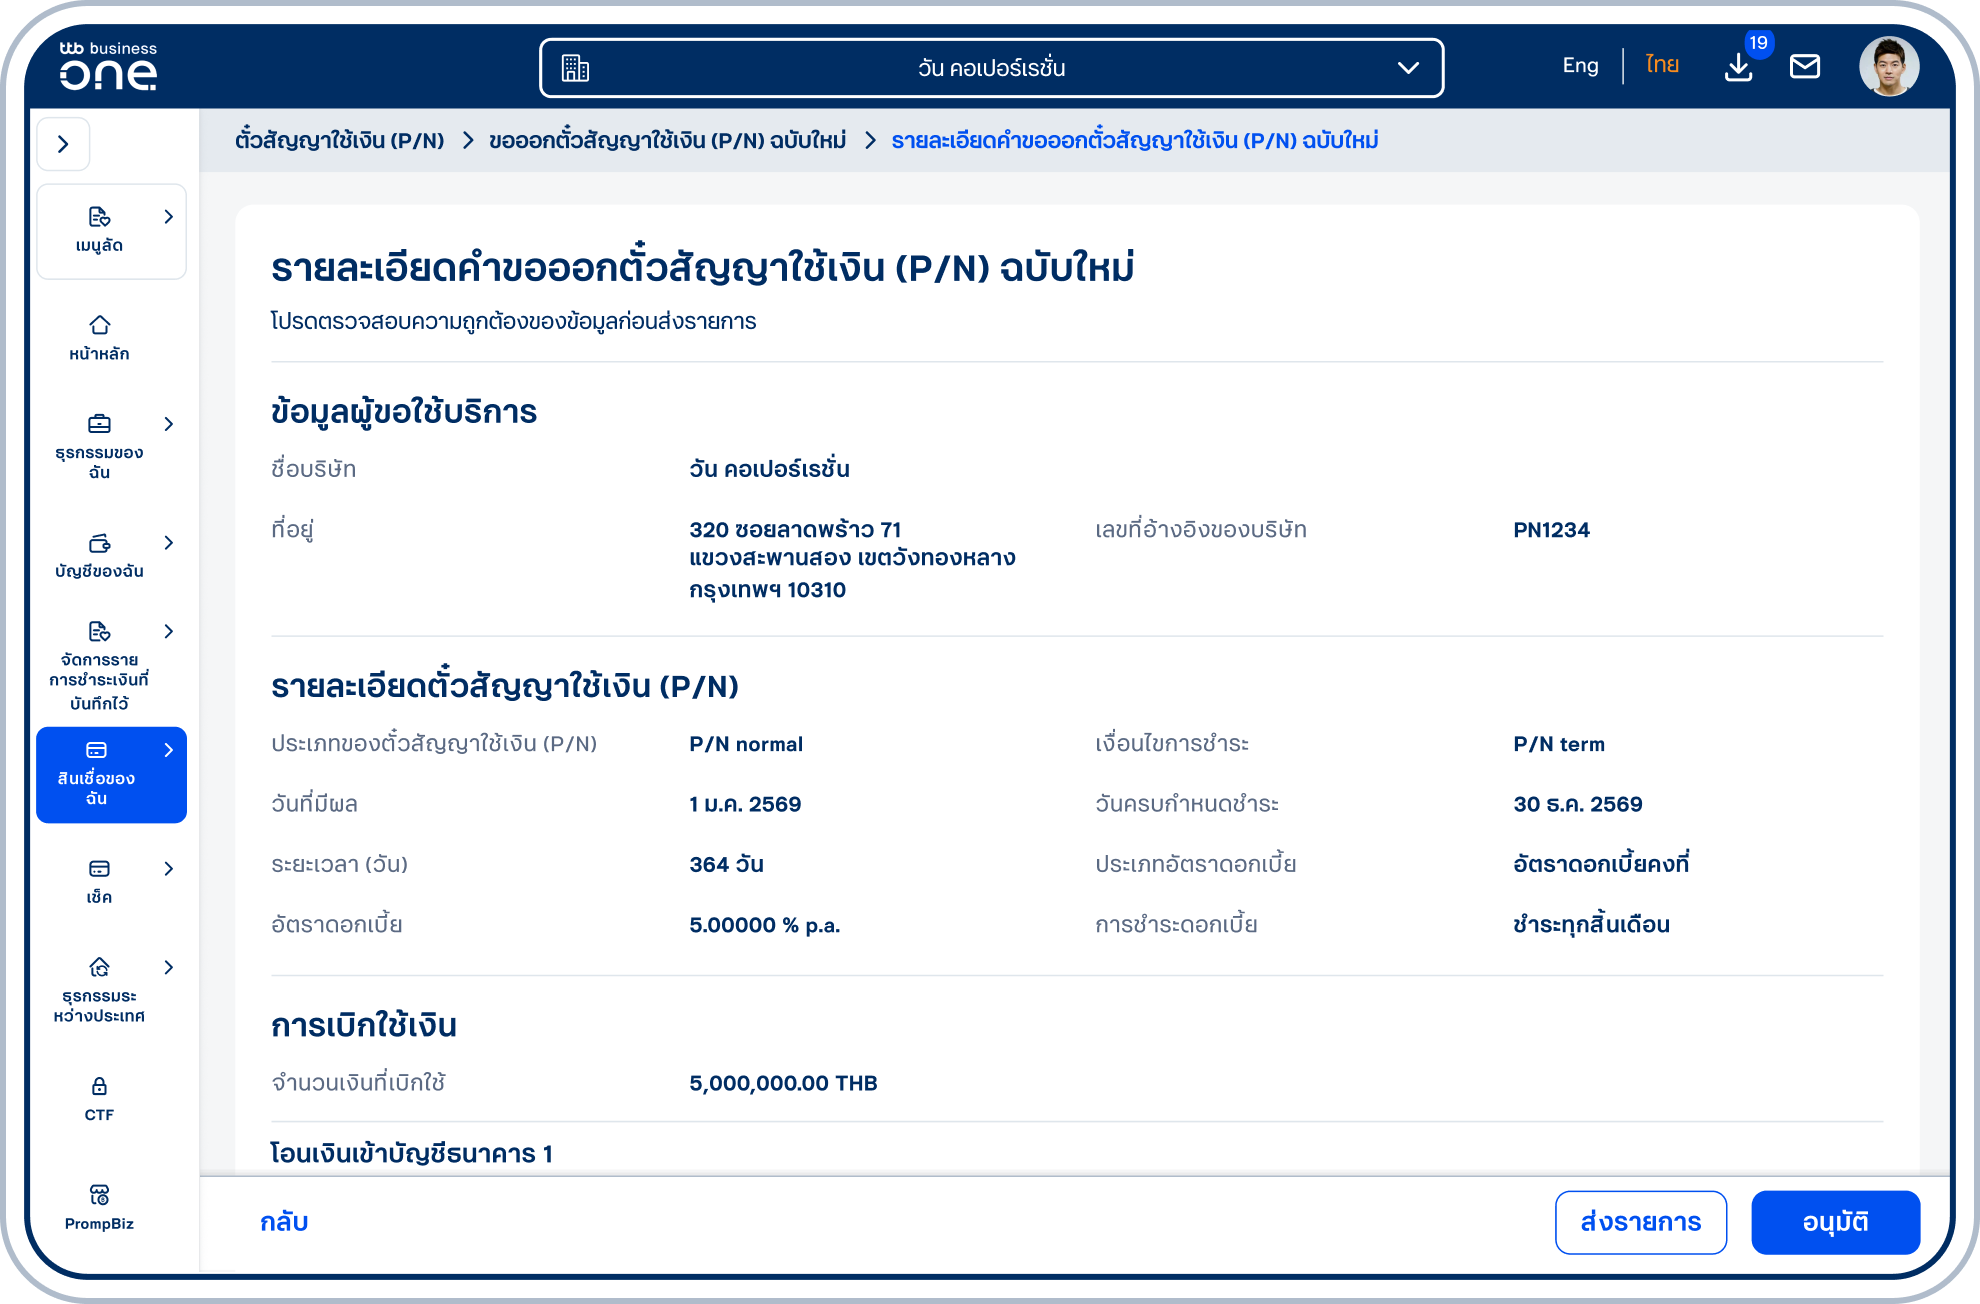Expand บัญชีของฉัน submenu chevron
This screenshot has height=1304, width=1980.
point(169,543)
